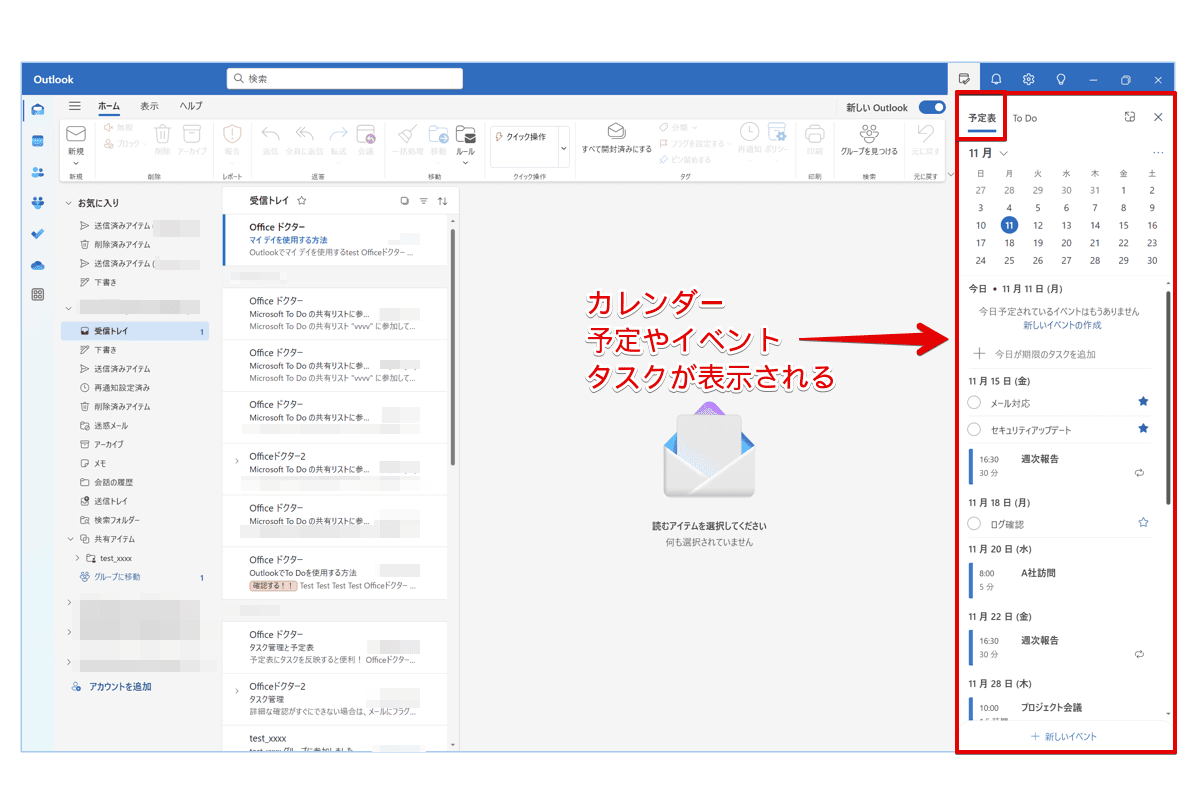Toggle the importance star on ログ確認
This screenshot has height=800, width=1200.
[x=1143, y=522]
